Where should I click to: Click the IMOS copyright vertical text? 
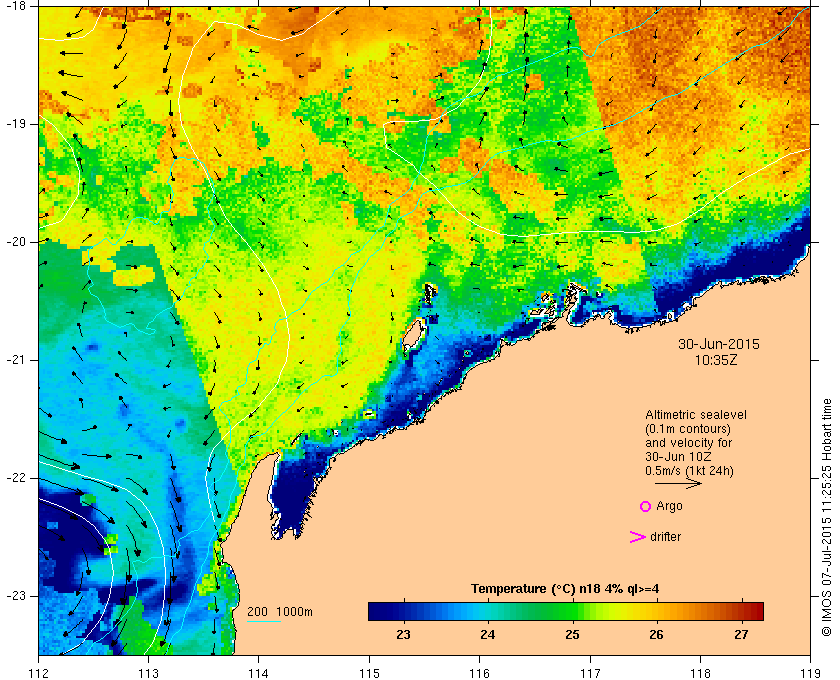tap(827, 518)
